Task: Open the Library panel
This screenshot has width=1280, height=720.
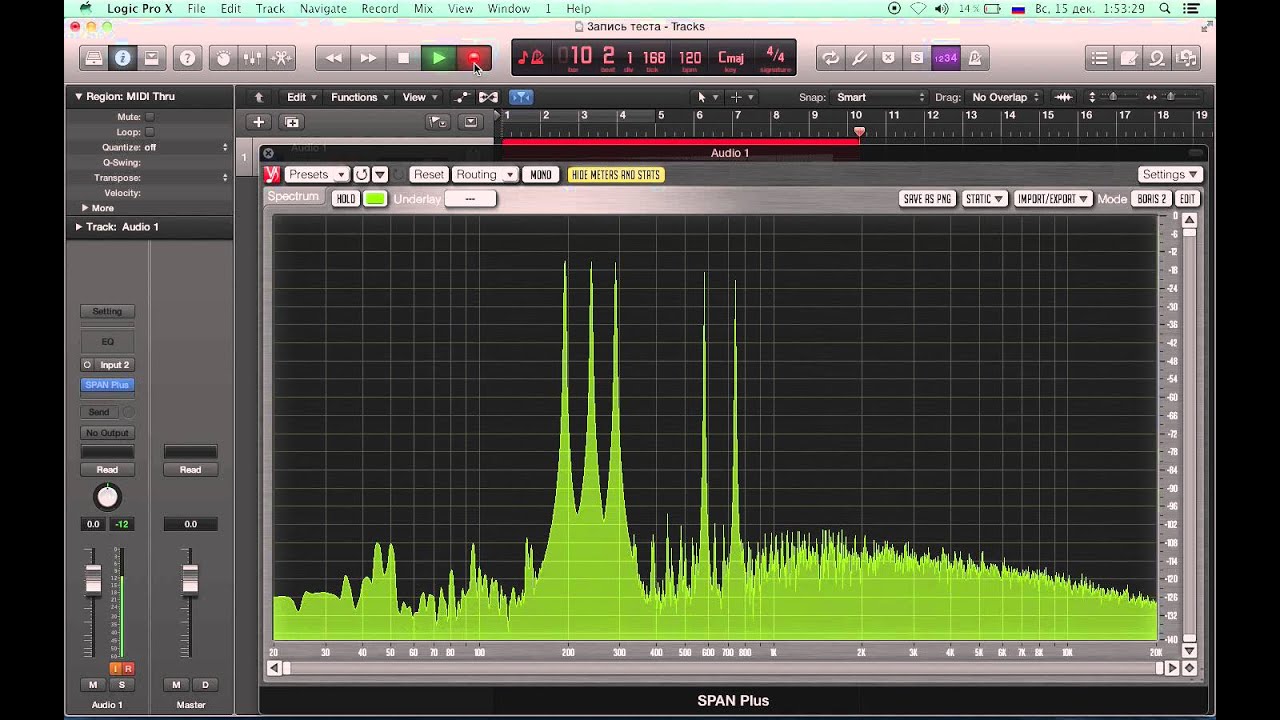Action: (x=93, y=58)
